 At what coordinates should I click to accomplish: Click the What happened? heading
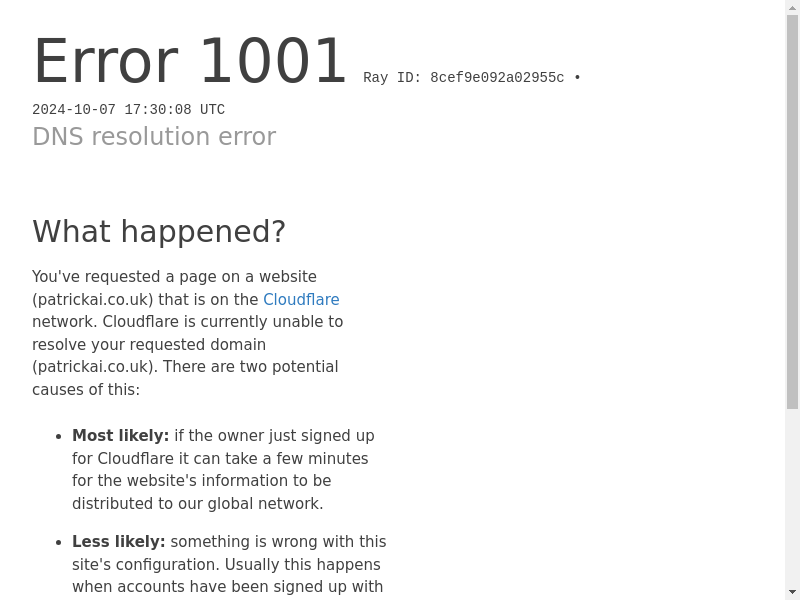tap(159, 231)
